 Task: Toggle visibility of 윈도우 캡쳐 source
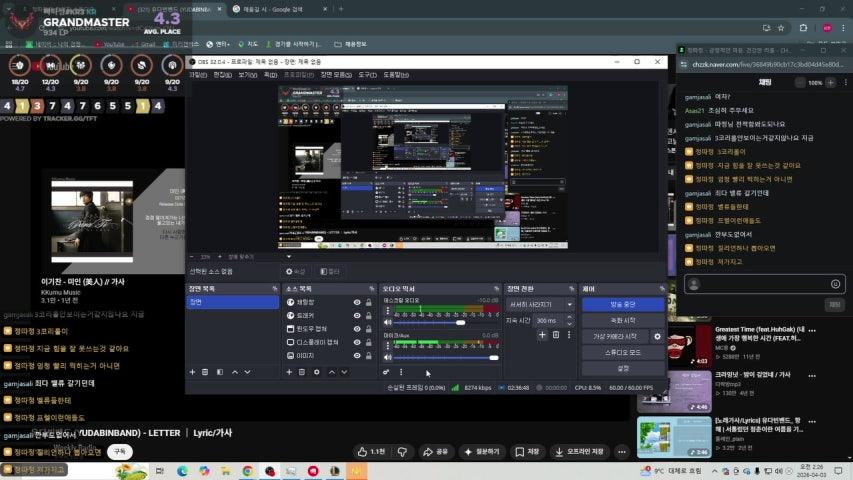pyautogui.click(x=357, y=329)
